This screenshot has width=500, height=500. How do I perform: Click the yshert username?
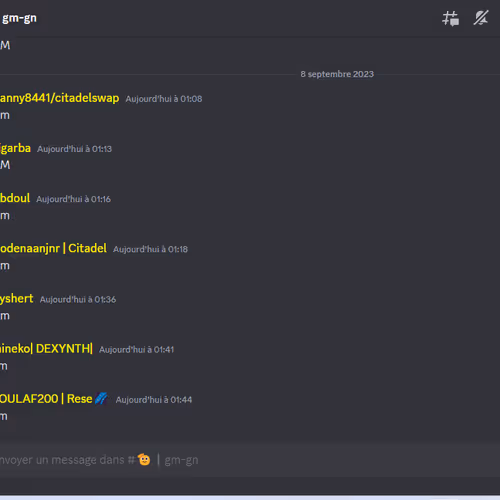tap(17, 299)
